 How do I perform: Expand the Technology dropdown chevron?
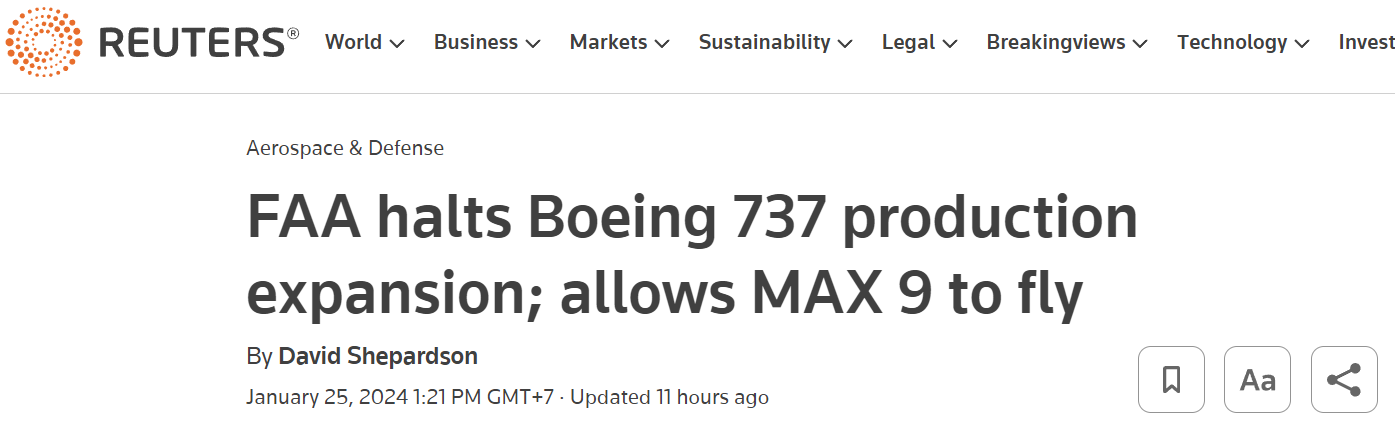[1302, 43]
